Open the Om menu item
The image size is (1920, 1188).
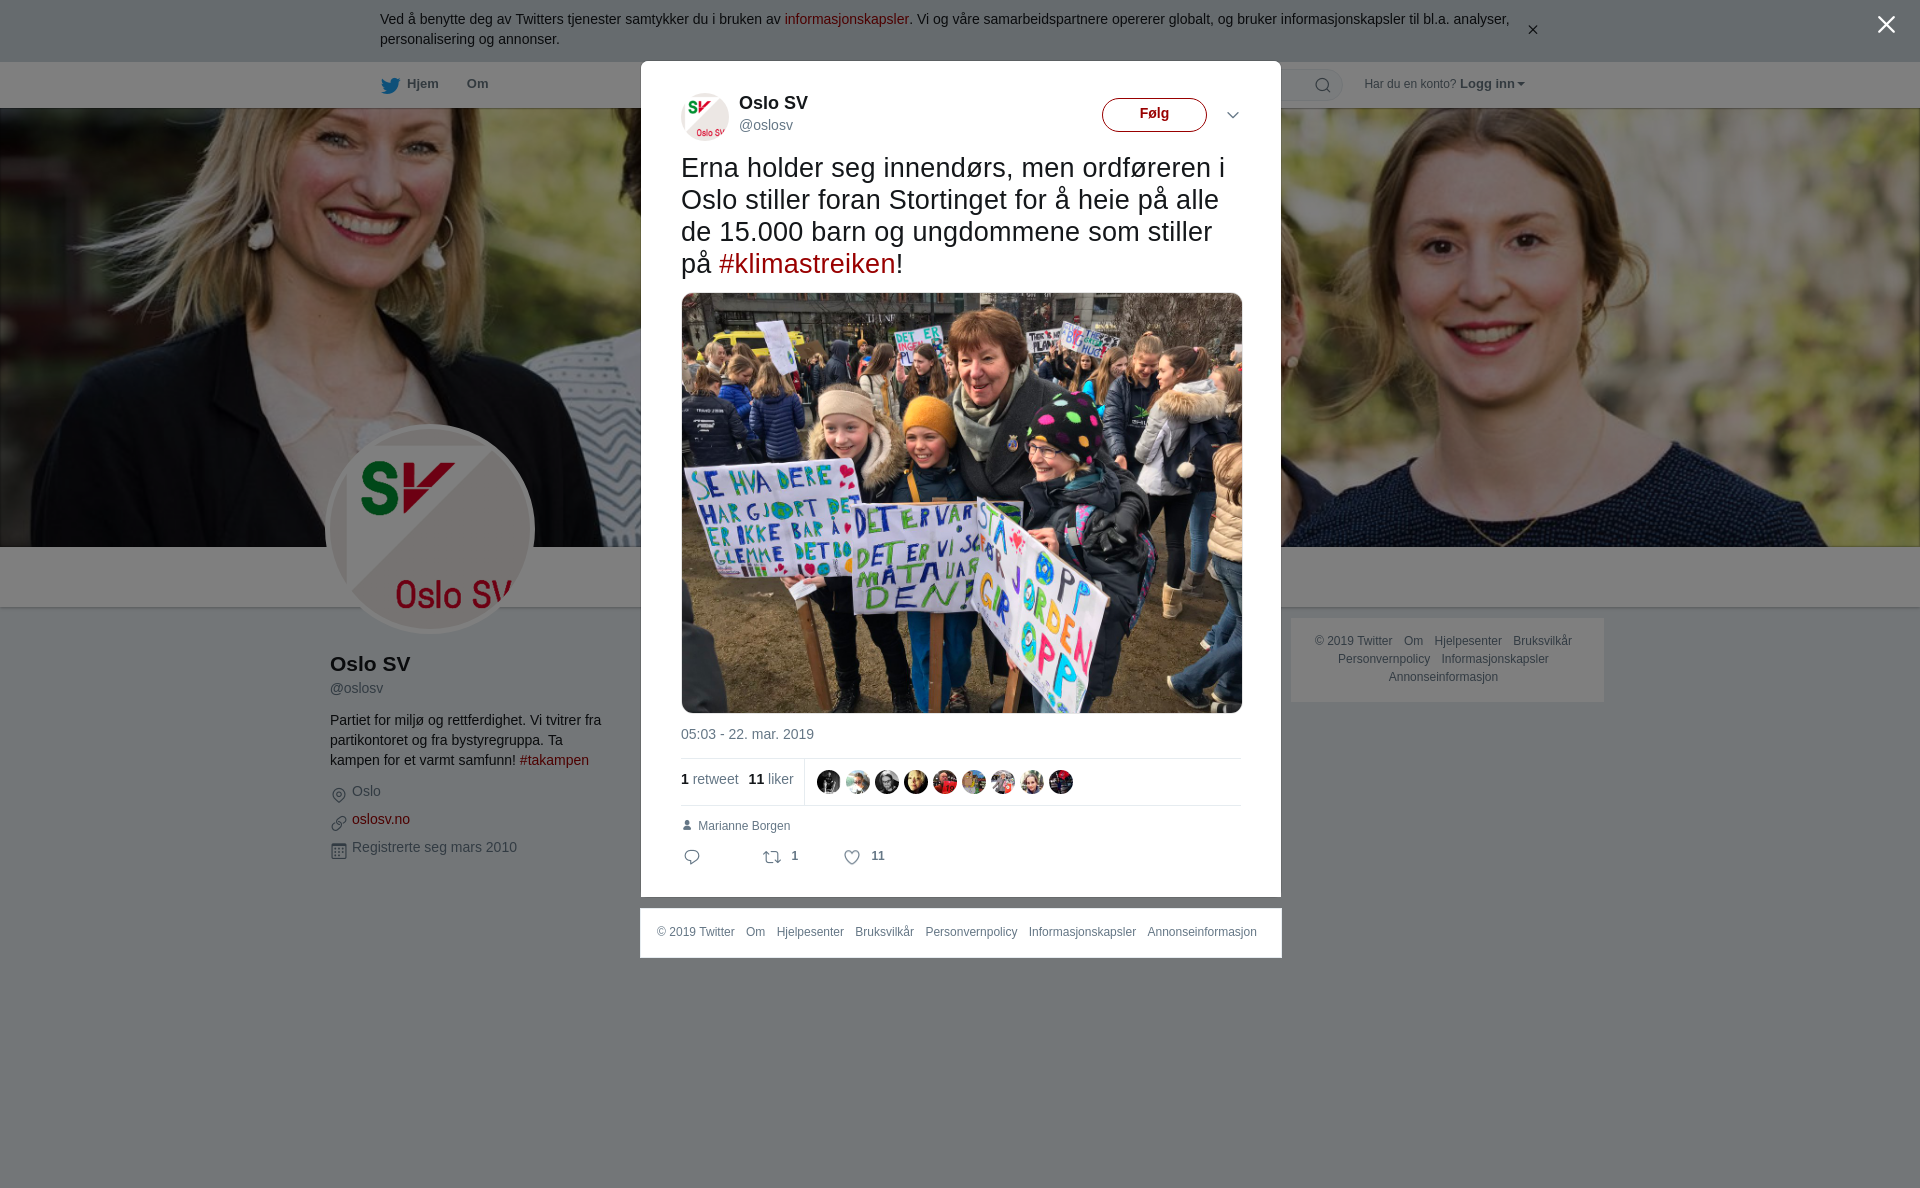(478, 84)
